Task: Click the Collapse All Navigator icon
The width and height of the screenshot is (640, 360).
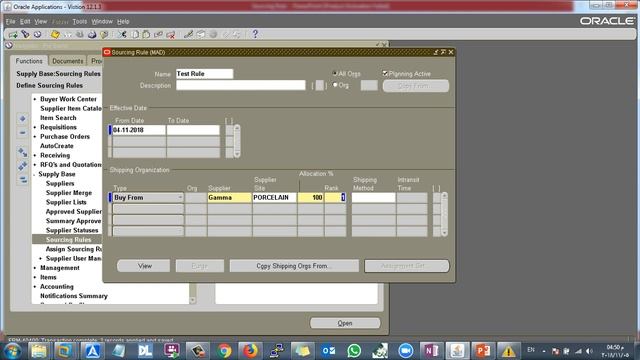Action: pyautogui.click(x=22, y=179)
